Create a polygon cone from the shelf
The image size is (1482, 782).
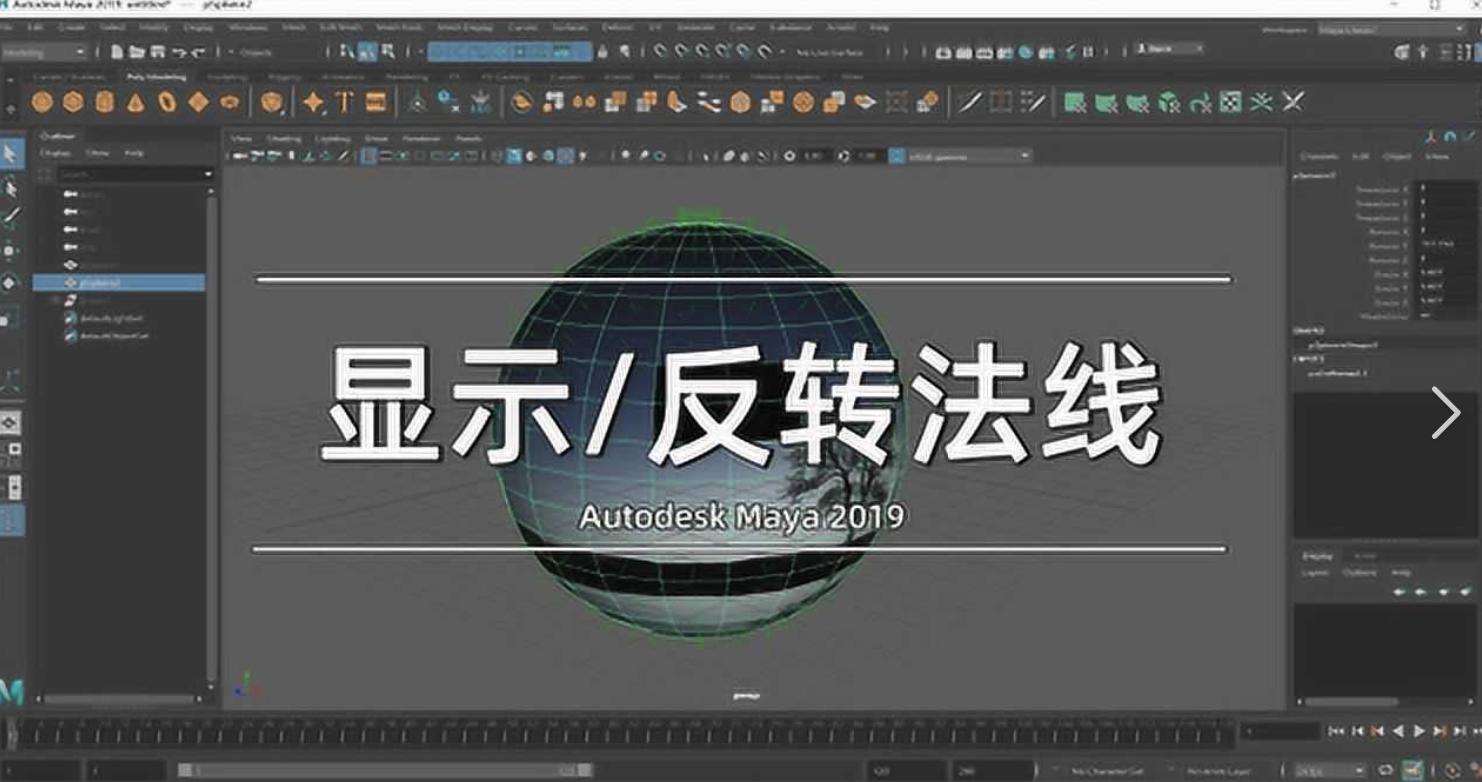136,102
